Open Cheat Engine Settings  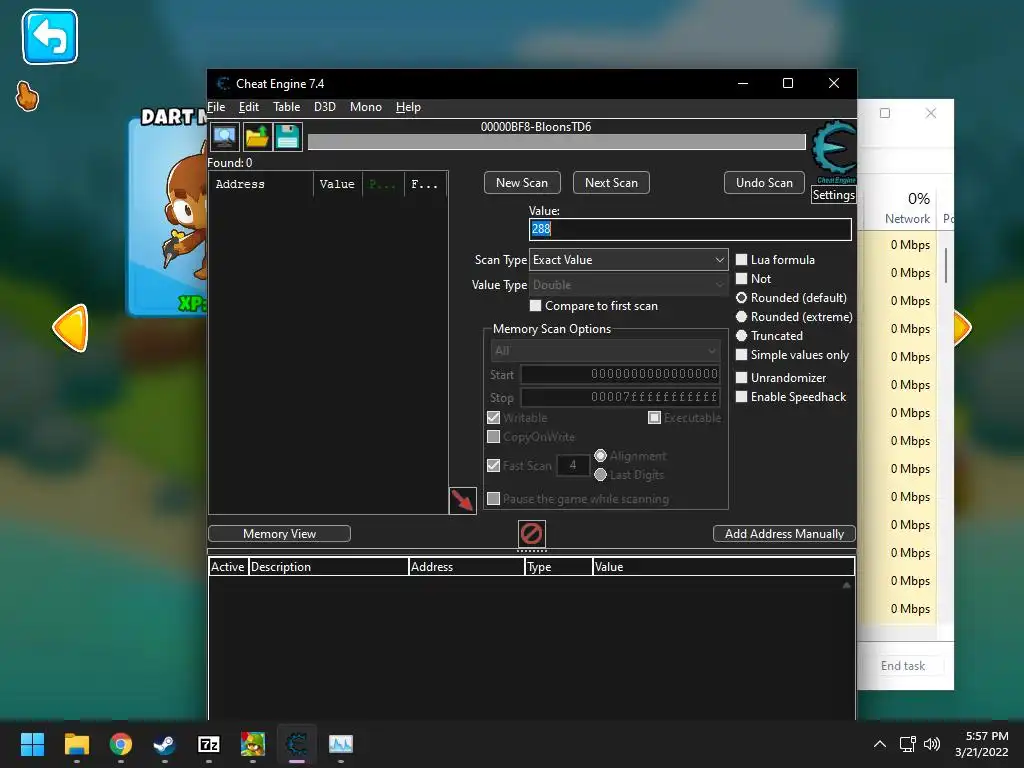(833, 195)
